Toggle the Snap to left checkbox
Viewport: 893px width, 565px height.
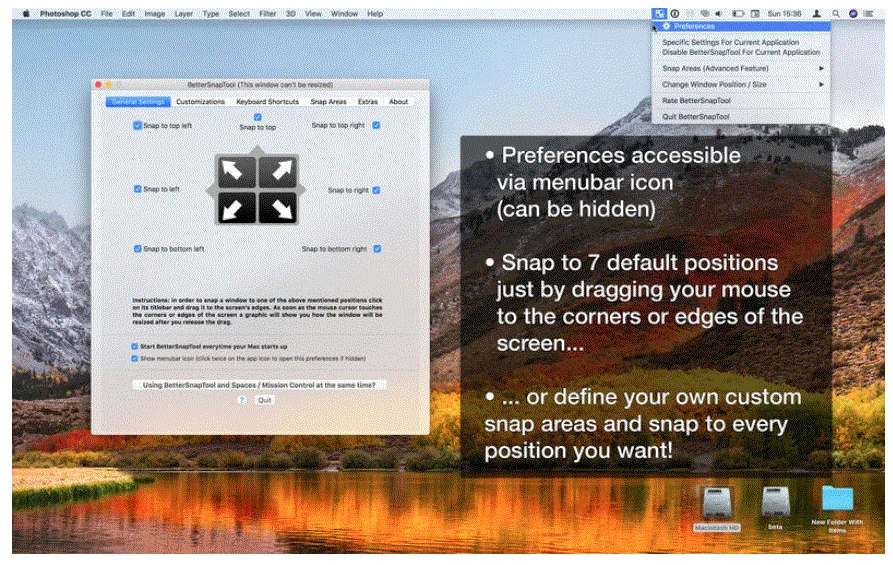pyautogui.click(x=137, y=189)
